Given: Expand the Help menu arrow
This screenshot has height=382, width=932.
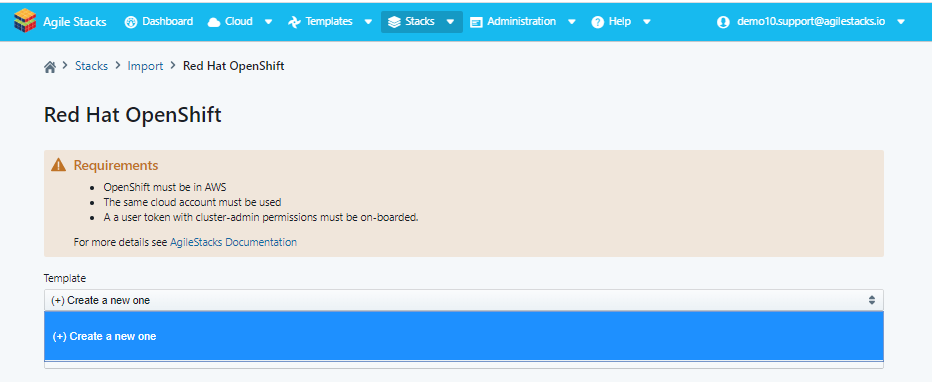Looking at the screenshot, I should tap(647, 22).
